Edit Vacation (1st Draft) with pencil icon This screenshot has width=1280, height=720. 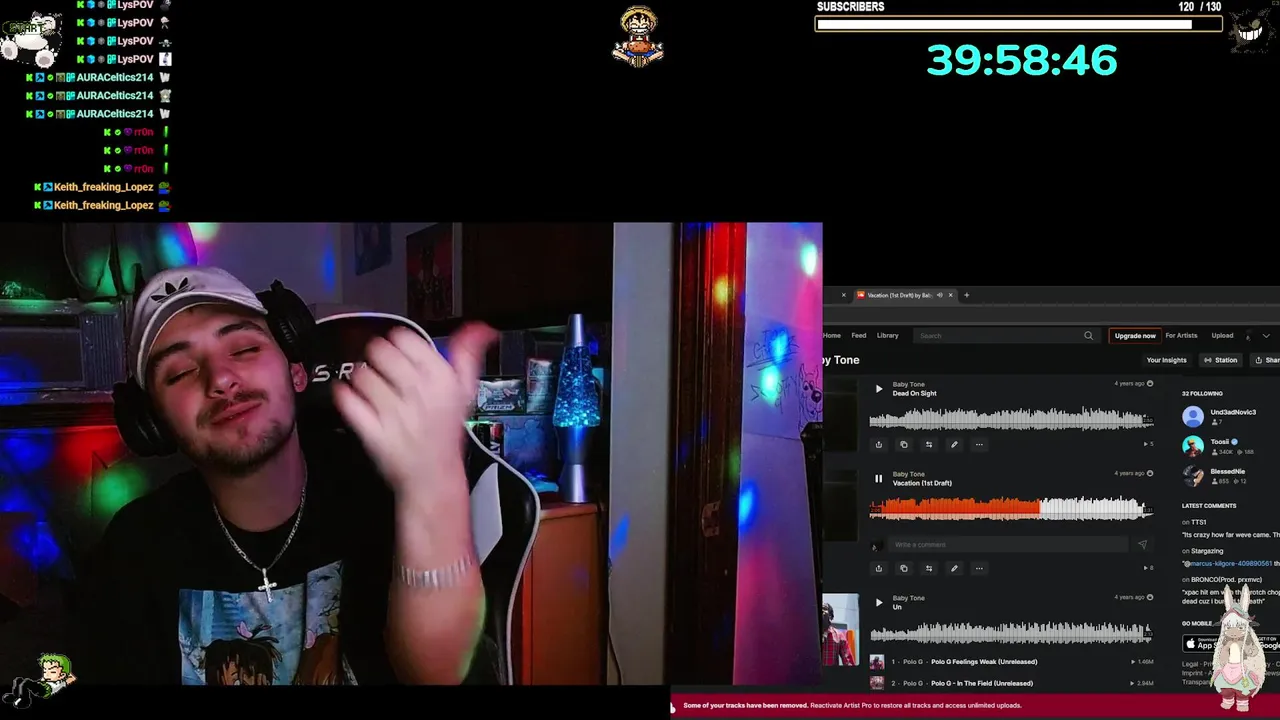pyautogui.click(x=954, y=568)
